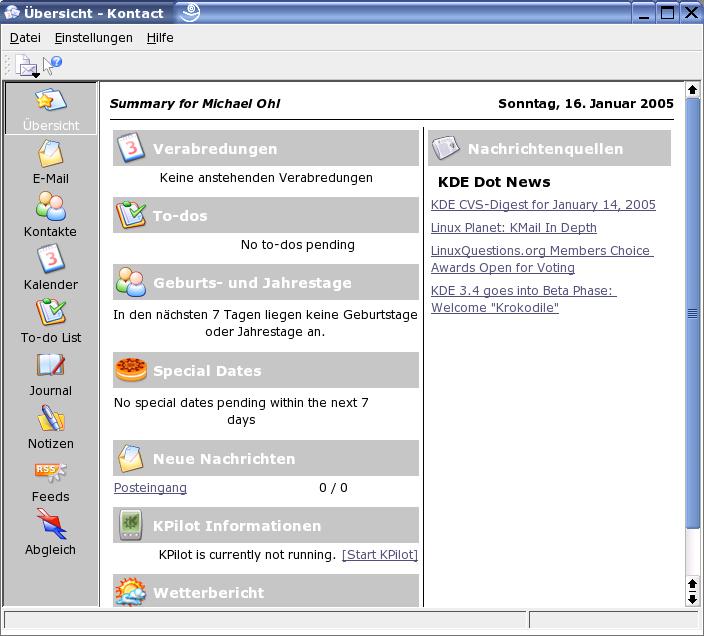Switch to the Notizen module
This screenshot has width=704, height=636.
click(51, 427)
